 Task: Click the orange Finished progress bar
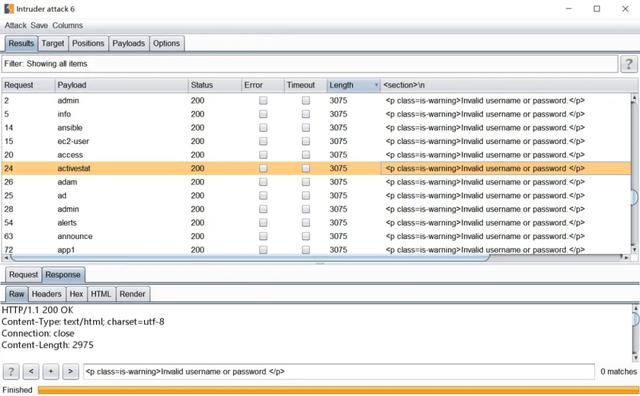click(338, 390)
